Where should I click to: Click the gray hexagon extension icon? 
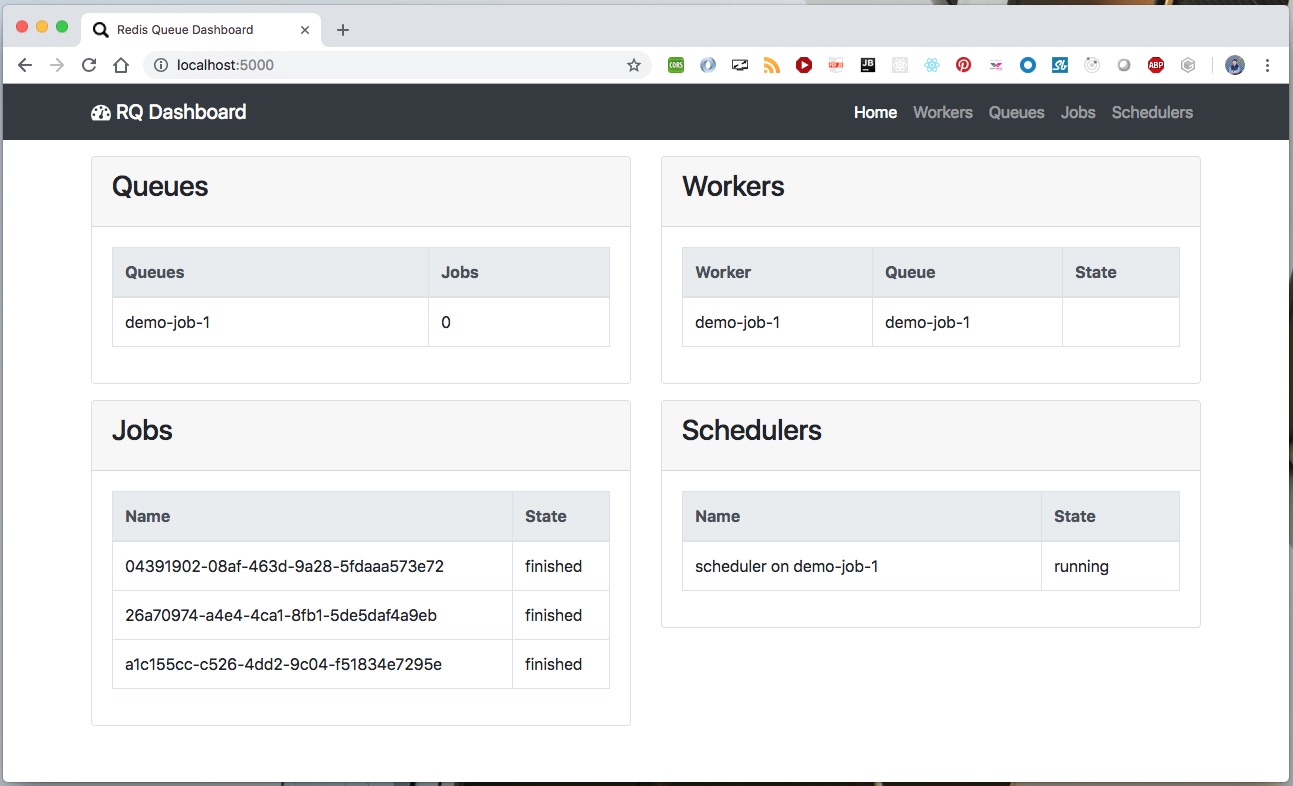[1188, 65]
